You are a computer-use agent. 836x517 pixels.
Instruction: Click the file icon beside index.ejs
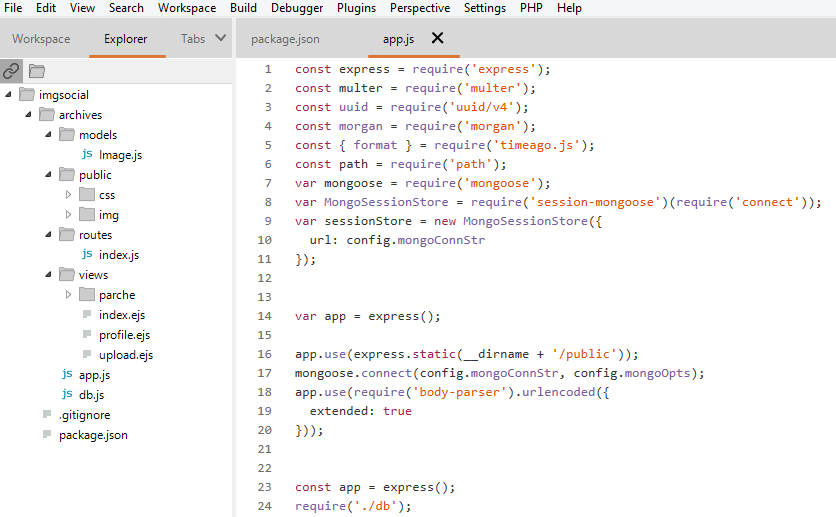87,314
